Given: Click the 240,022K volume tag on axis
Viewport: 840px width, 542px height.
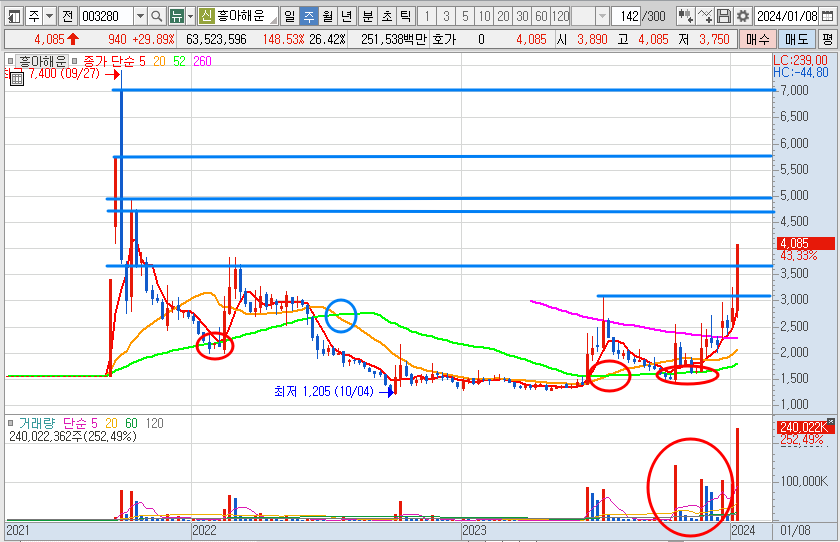Looking at the screenshot, I should [x=804, y=427].
